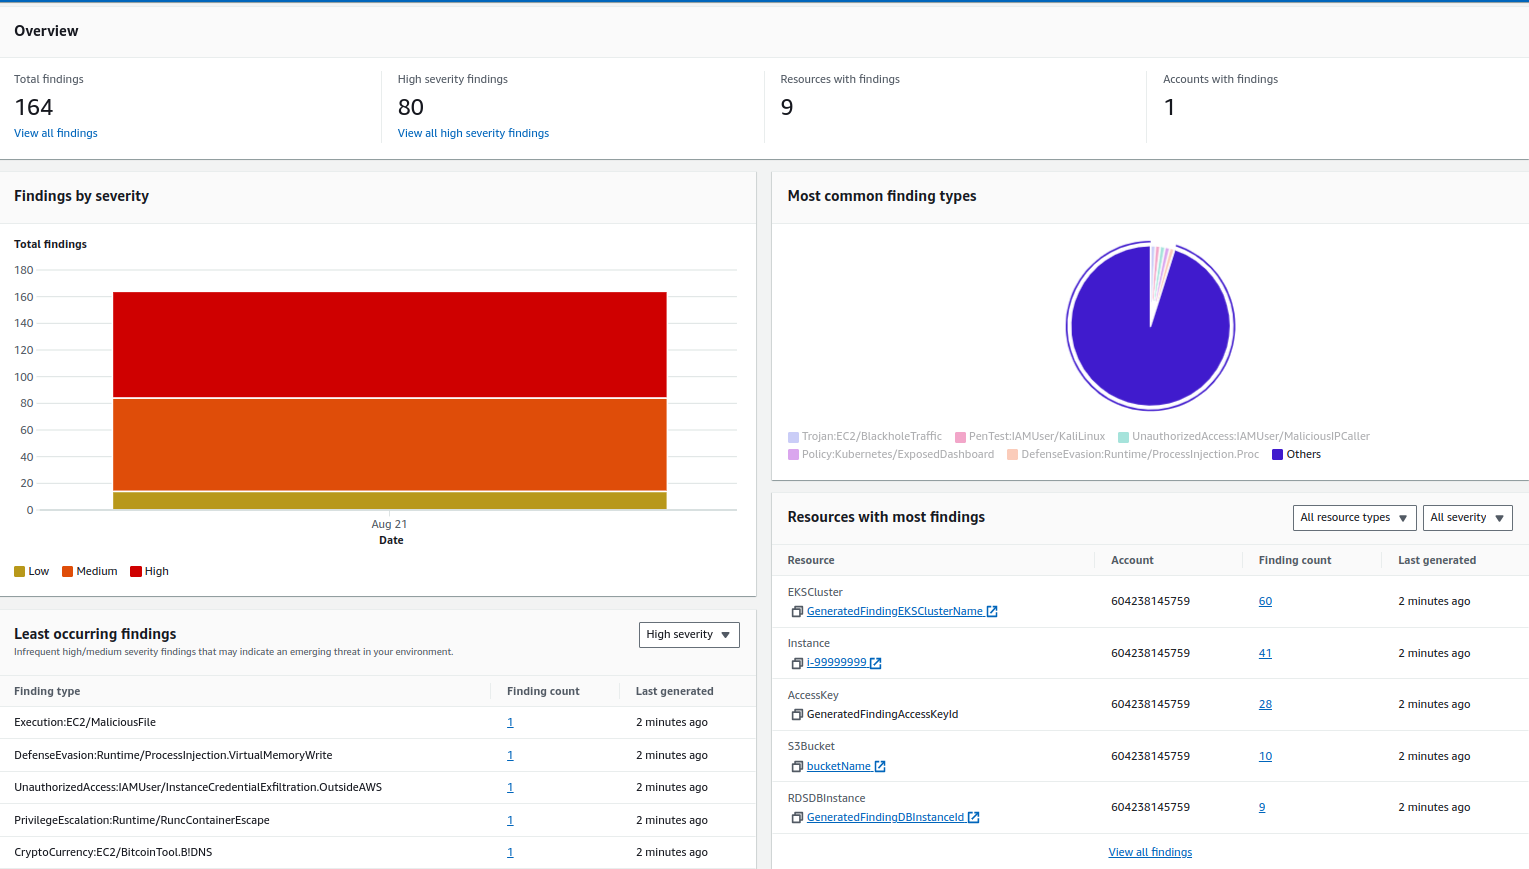
Task: Click the High severity findings value 80
Action: (x=411, y=107)
